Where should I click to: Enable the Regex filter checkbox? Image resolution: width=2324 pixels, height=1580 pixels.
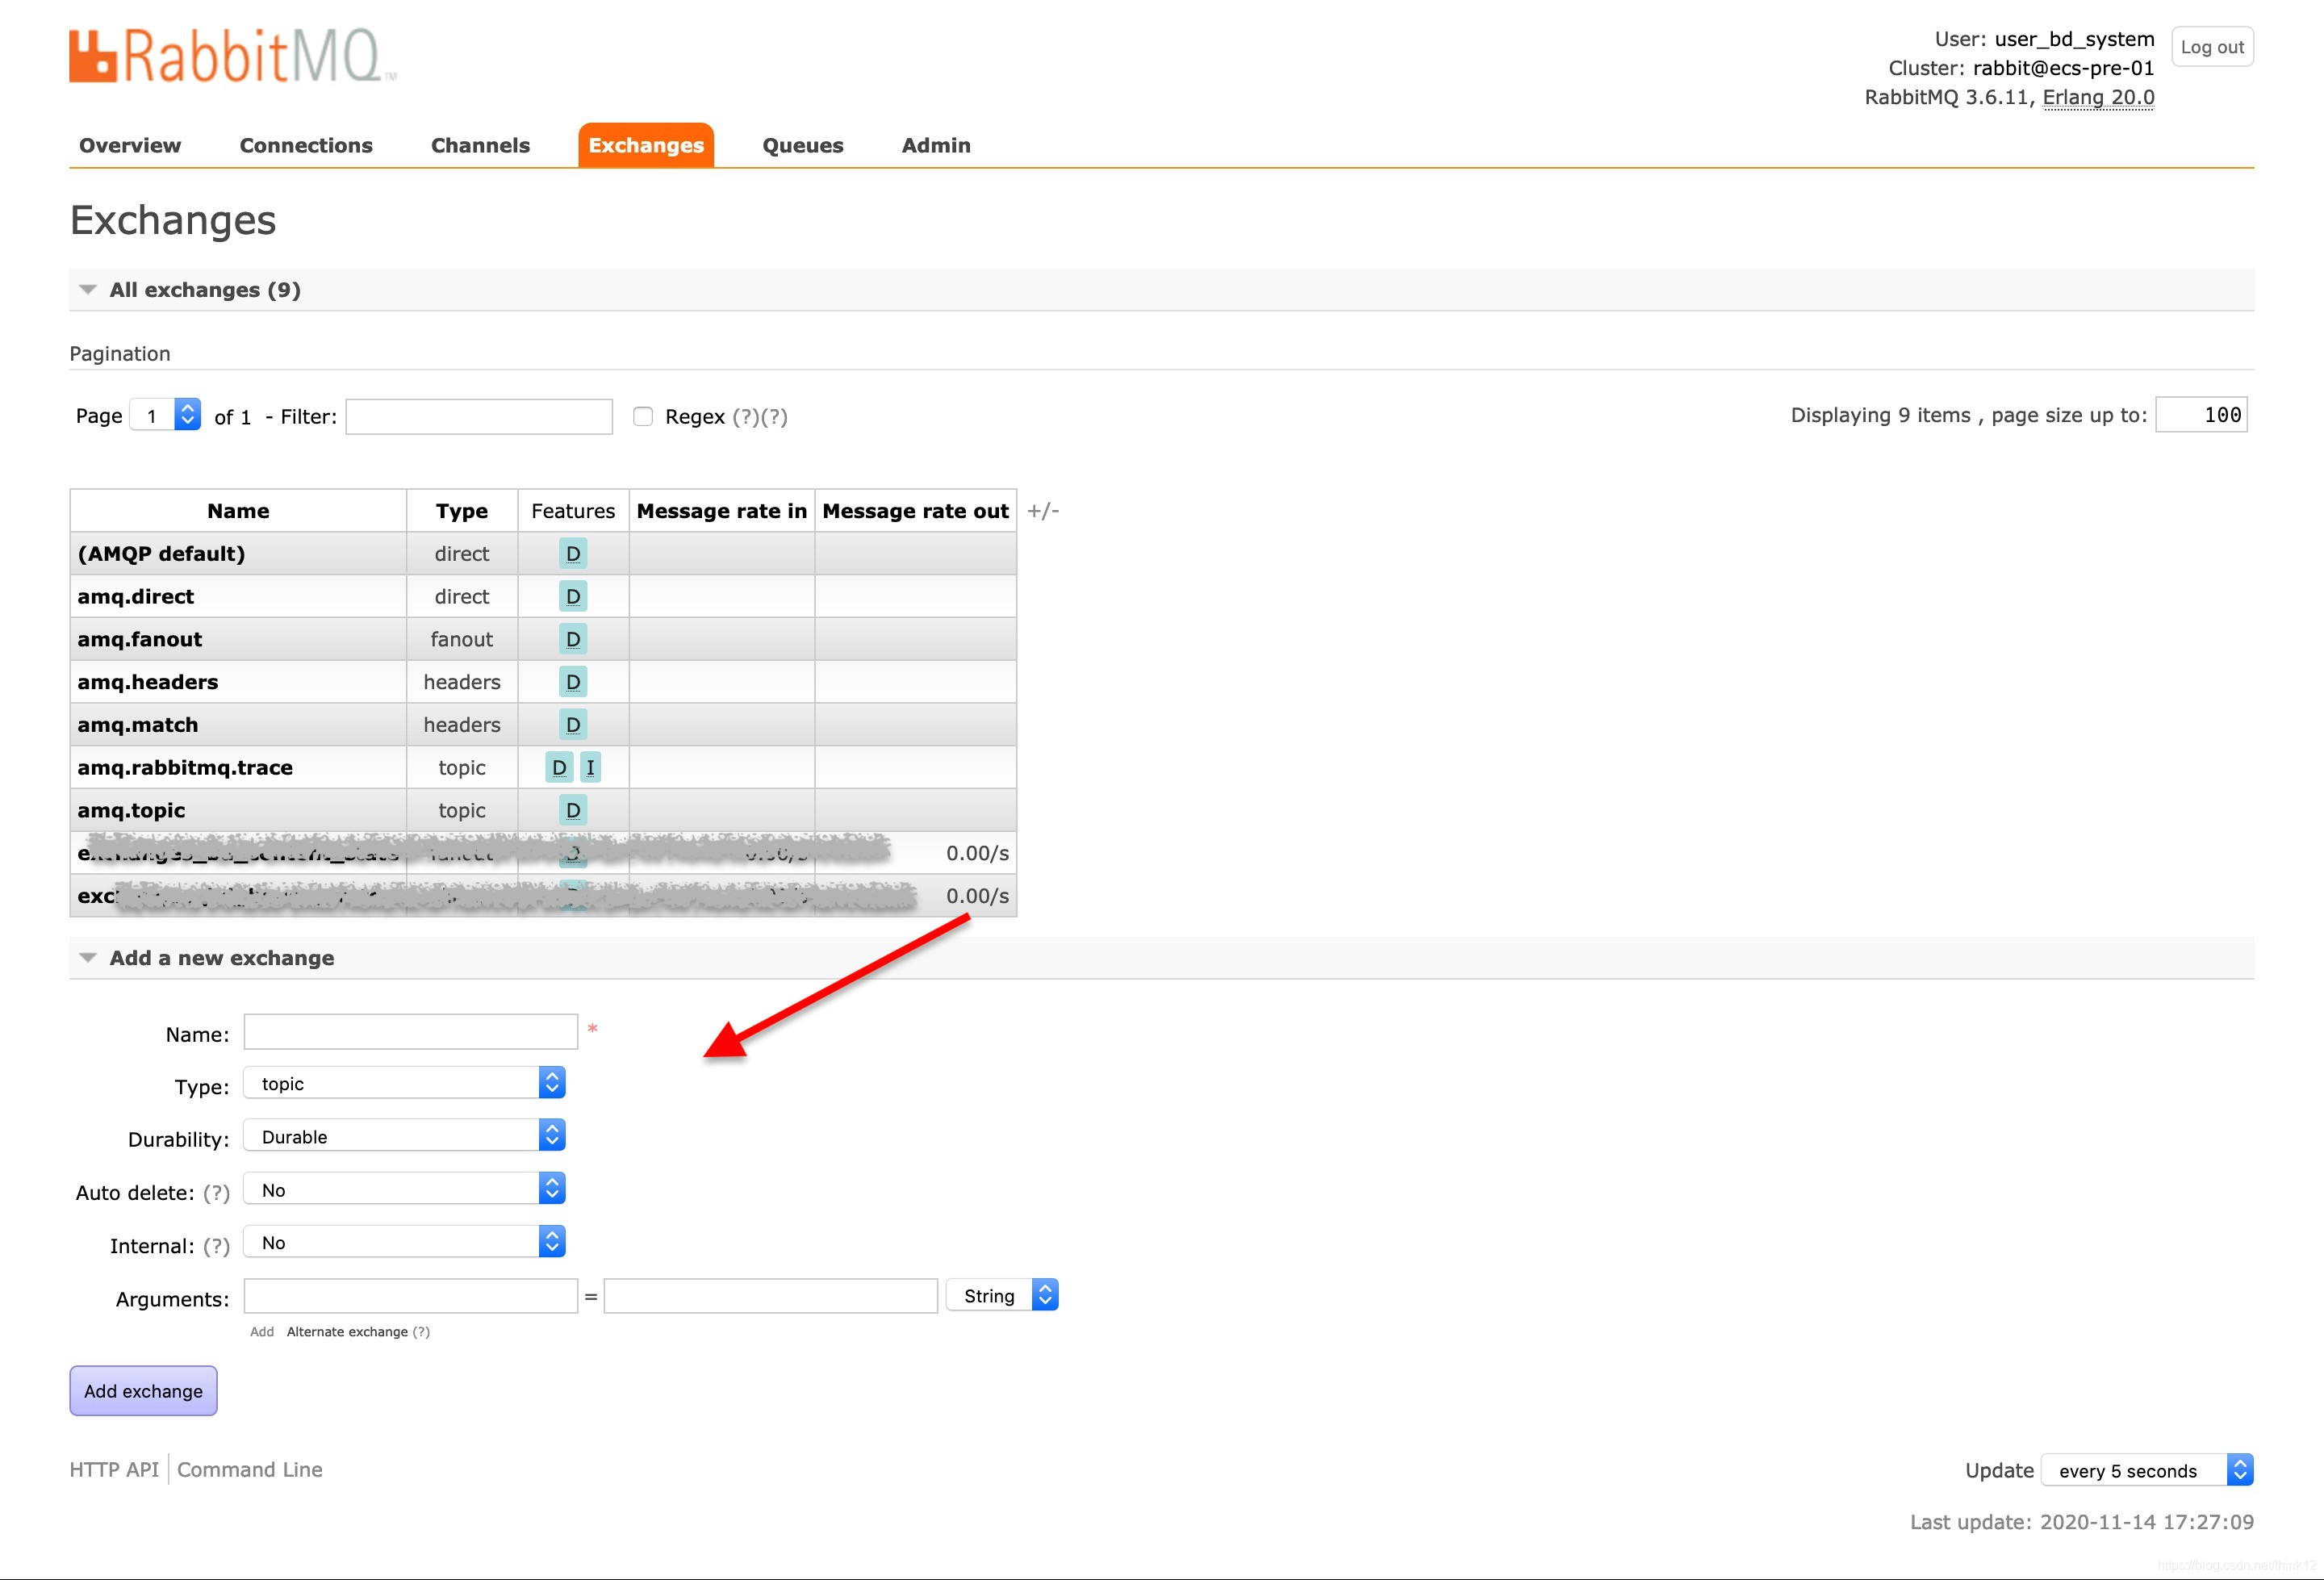[x=643, y=417]
